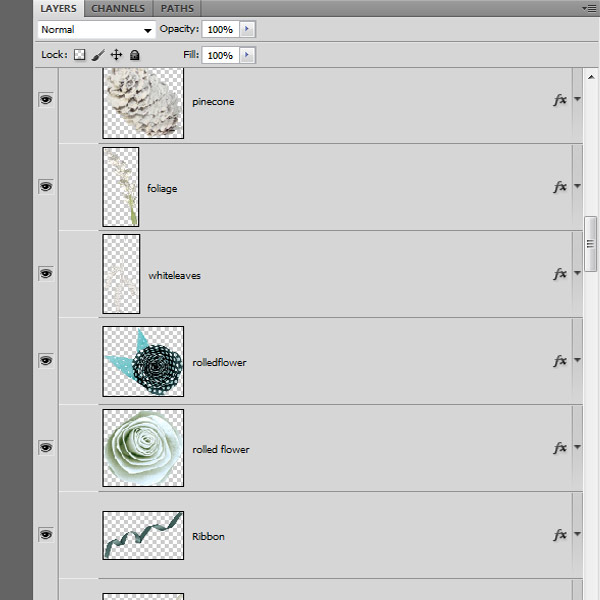600x600 pixels.
Task: Toggle lock all padlock icon
Action: (x=134, y=55)
